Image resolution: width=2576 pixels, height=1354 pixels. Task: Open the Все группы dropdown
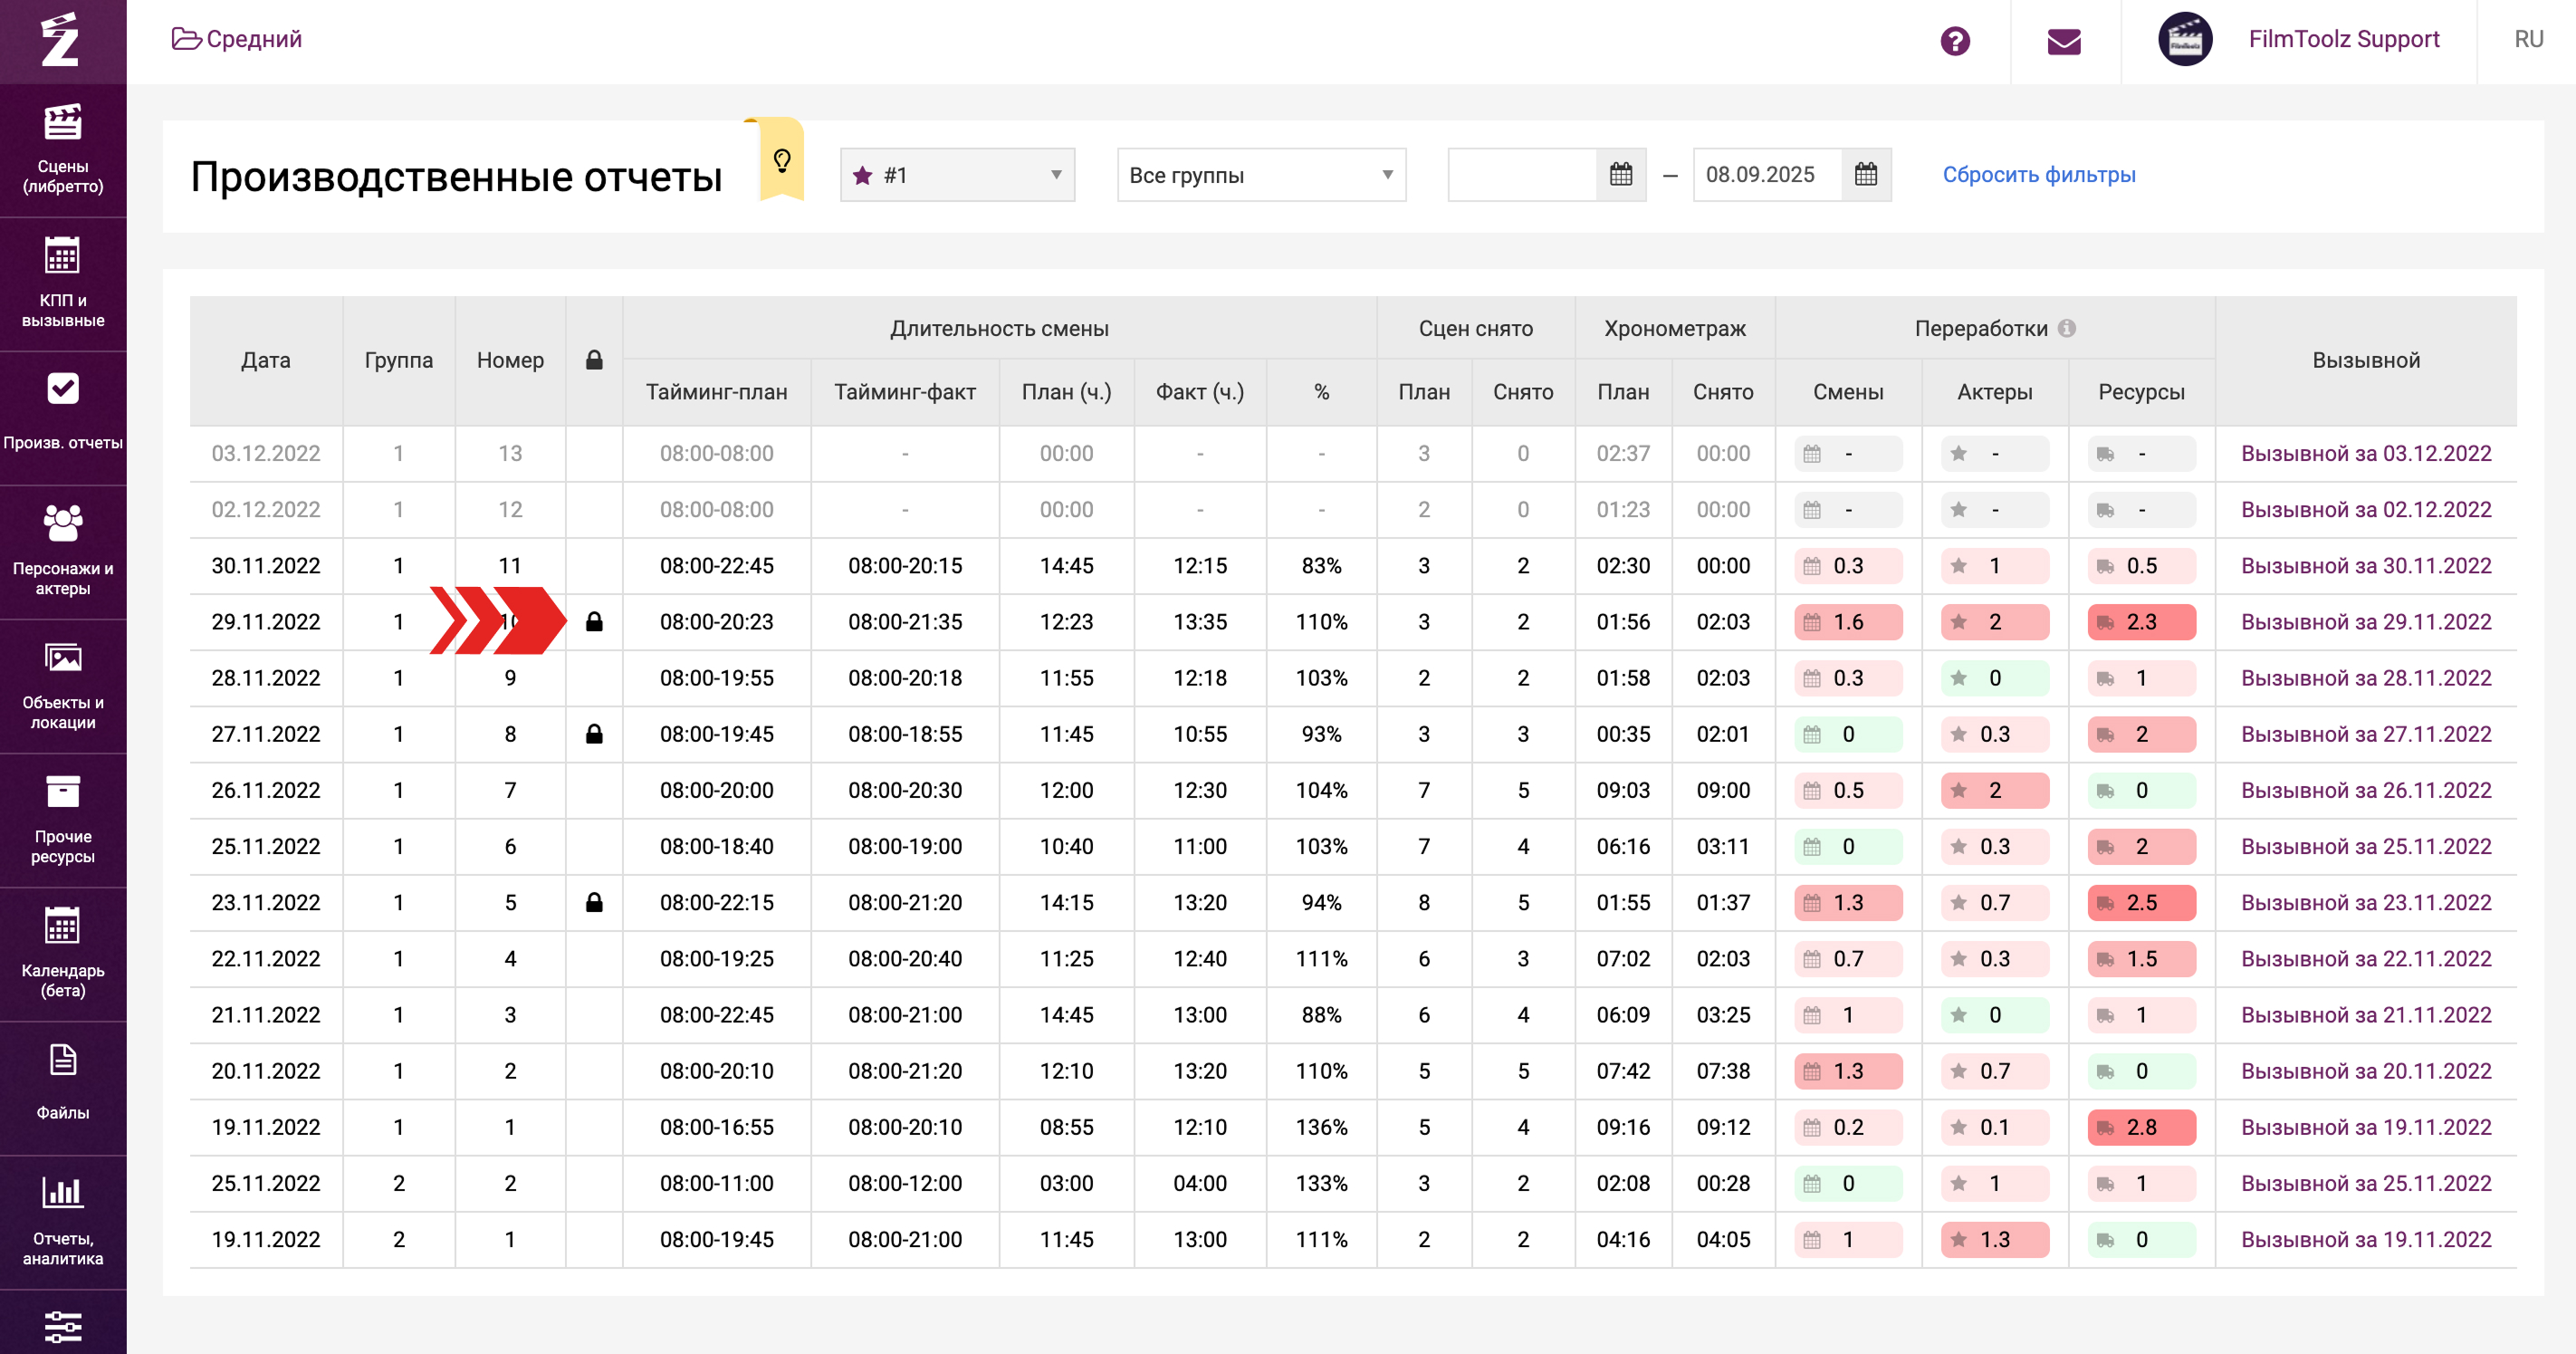coord(1261,175)
